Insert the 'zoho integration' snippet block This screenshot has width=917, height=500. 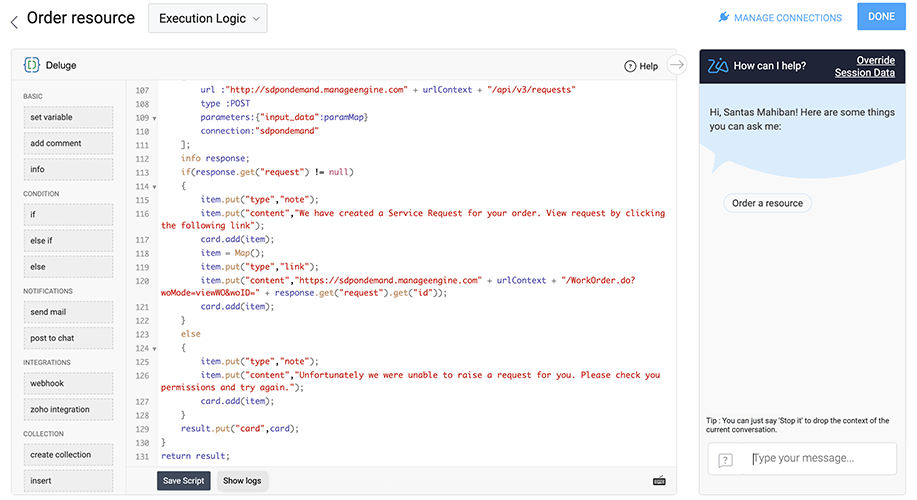coord(68,409)
